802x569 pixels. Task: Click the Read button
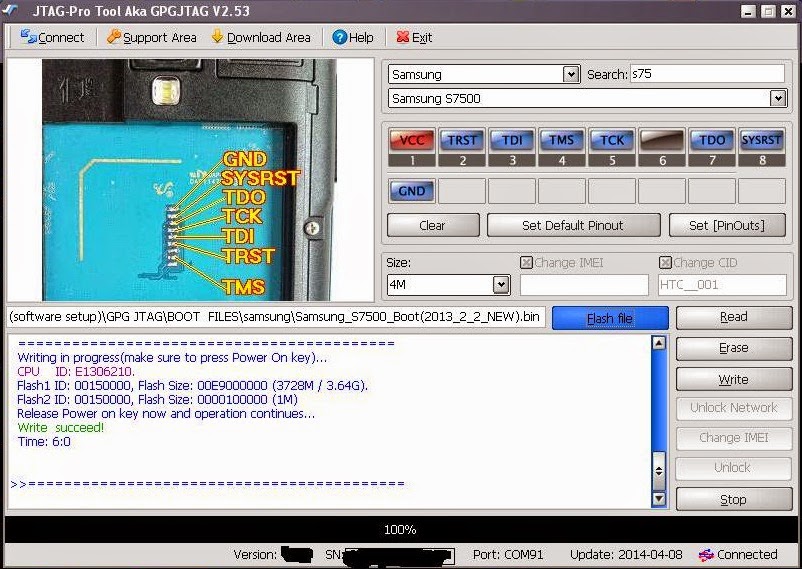click(x=734, y=318)
